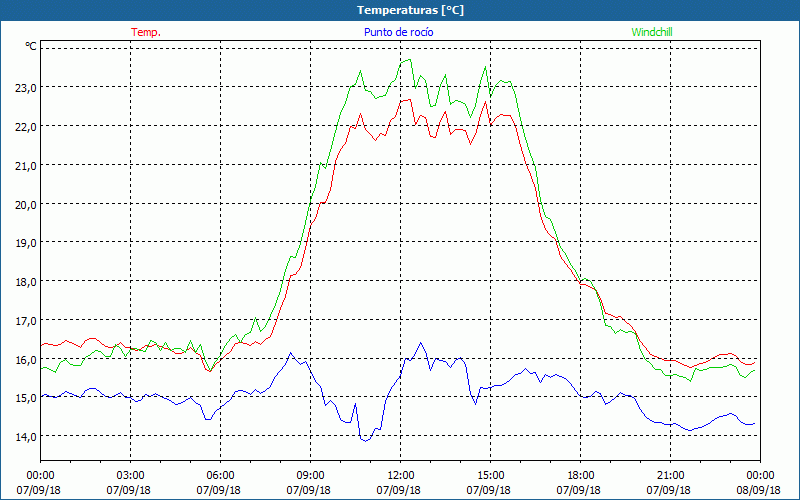Image resolution: width=800 pixels, height=500 pixels.
Task: Click the 12:00 time axis label
Action: coord(399,476)
